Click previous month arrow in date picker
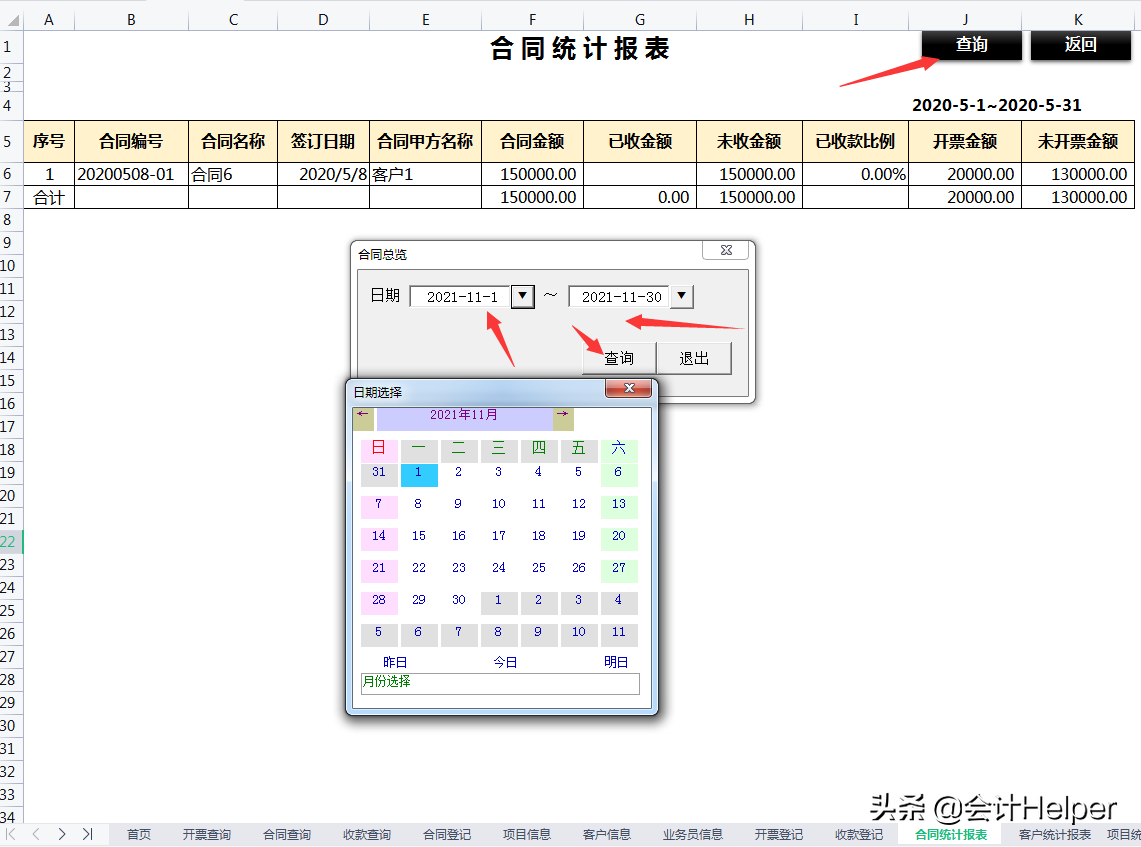Screen dimensions: 1141x847 click(x=363, y=414)
